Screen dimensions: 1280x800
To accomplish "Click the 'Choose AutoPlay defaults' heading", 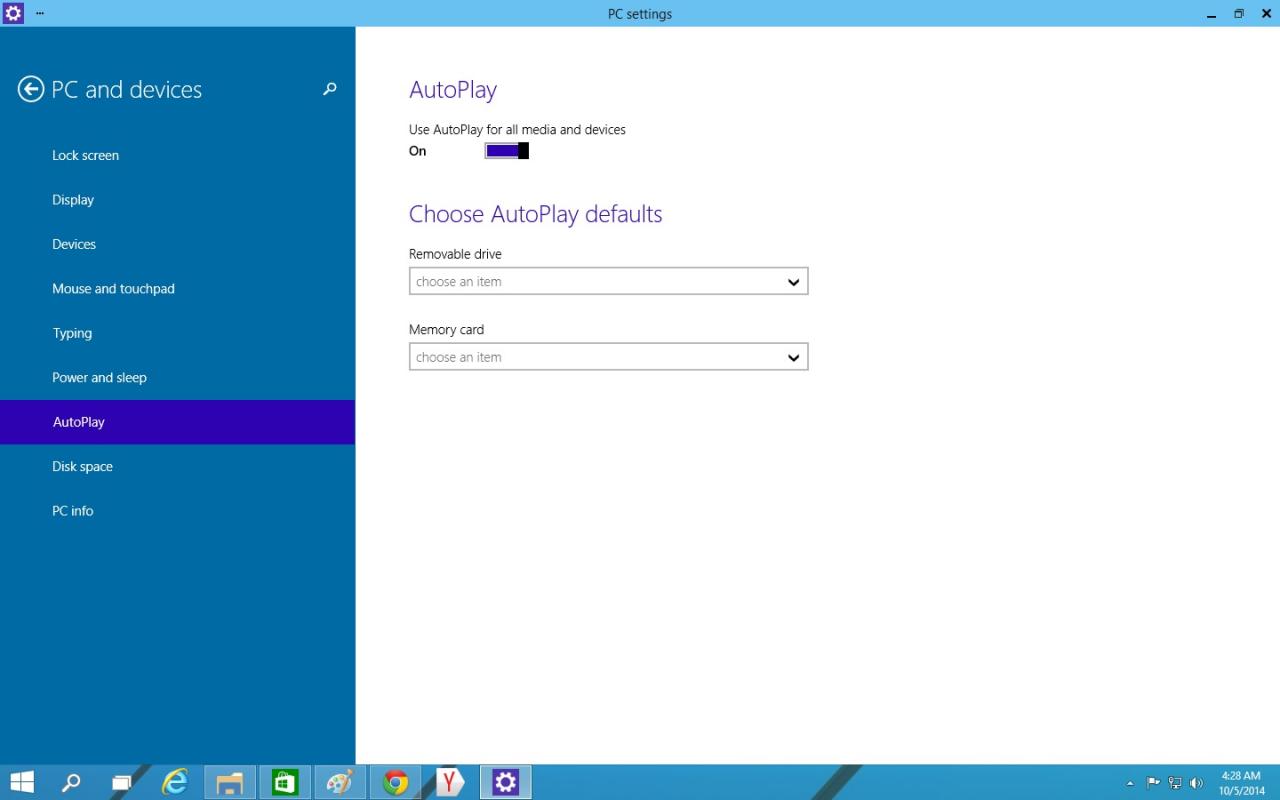I will pos(535,214).
